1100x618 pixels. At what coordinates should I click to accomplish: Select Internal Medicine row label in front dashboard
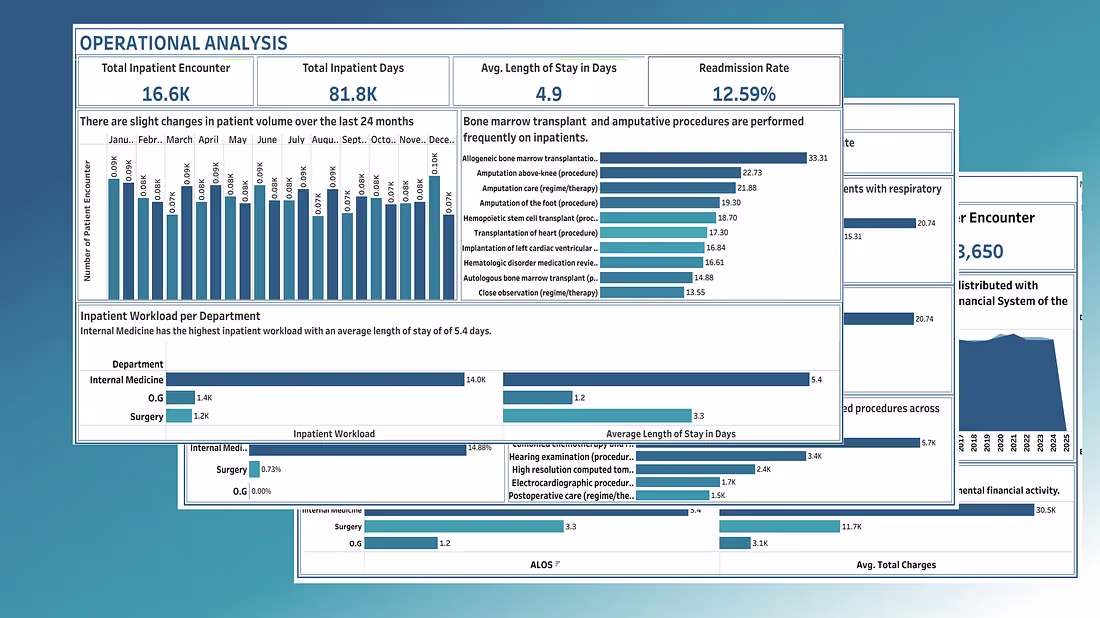126,379
